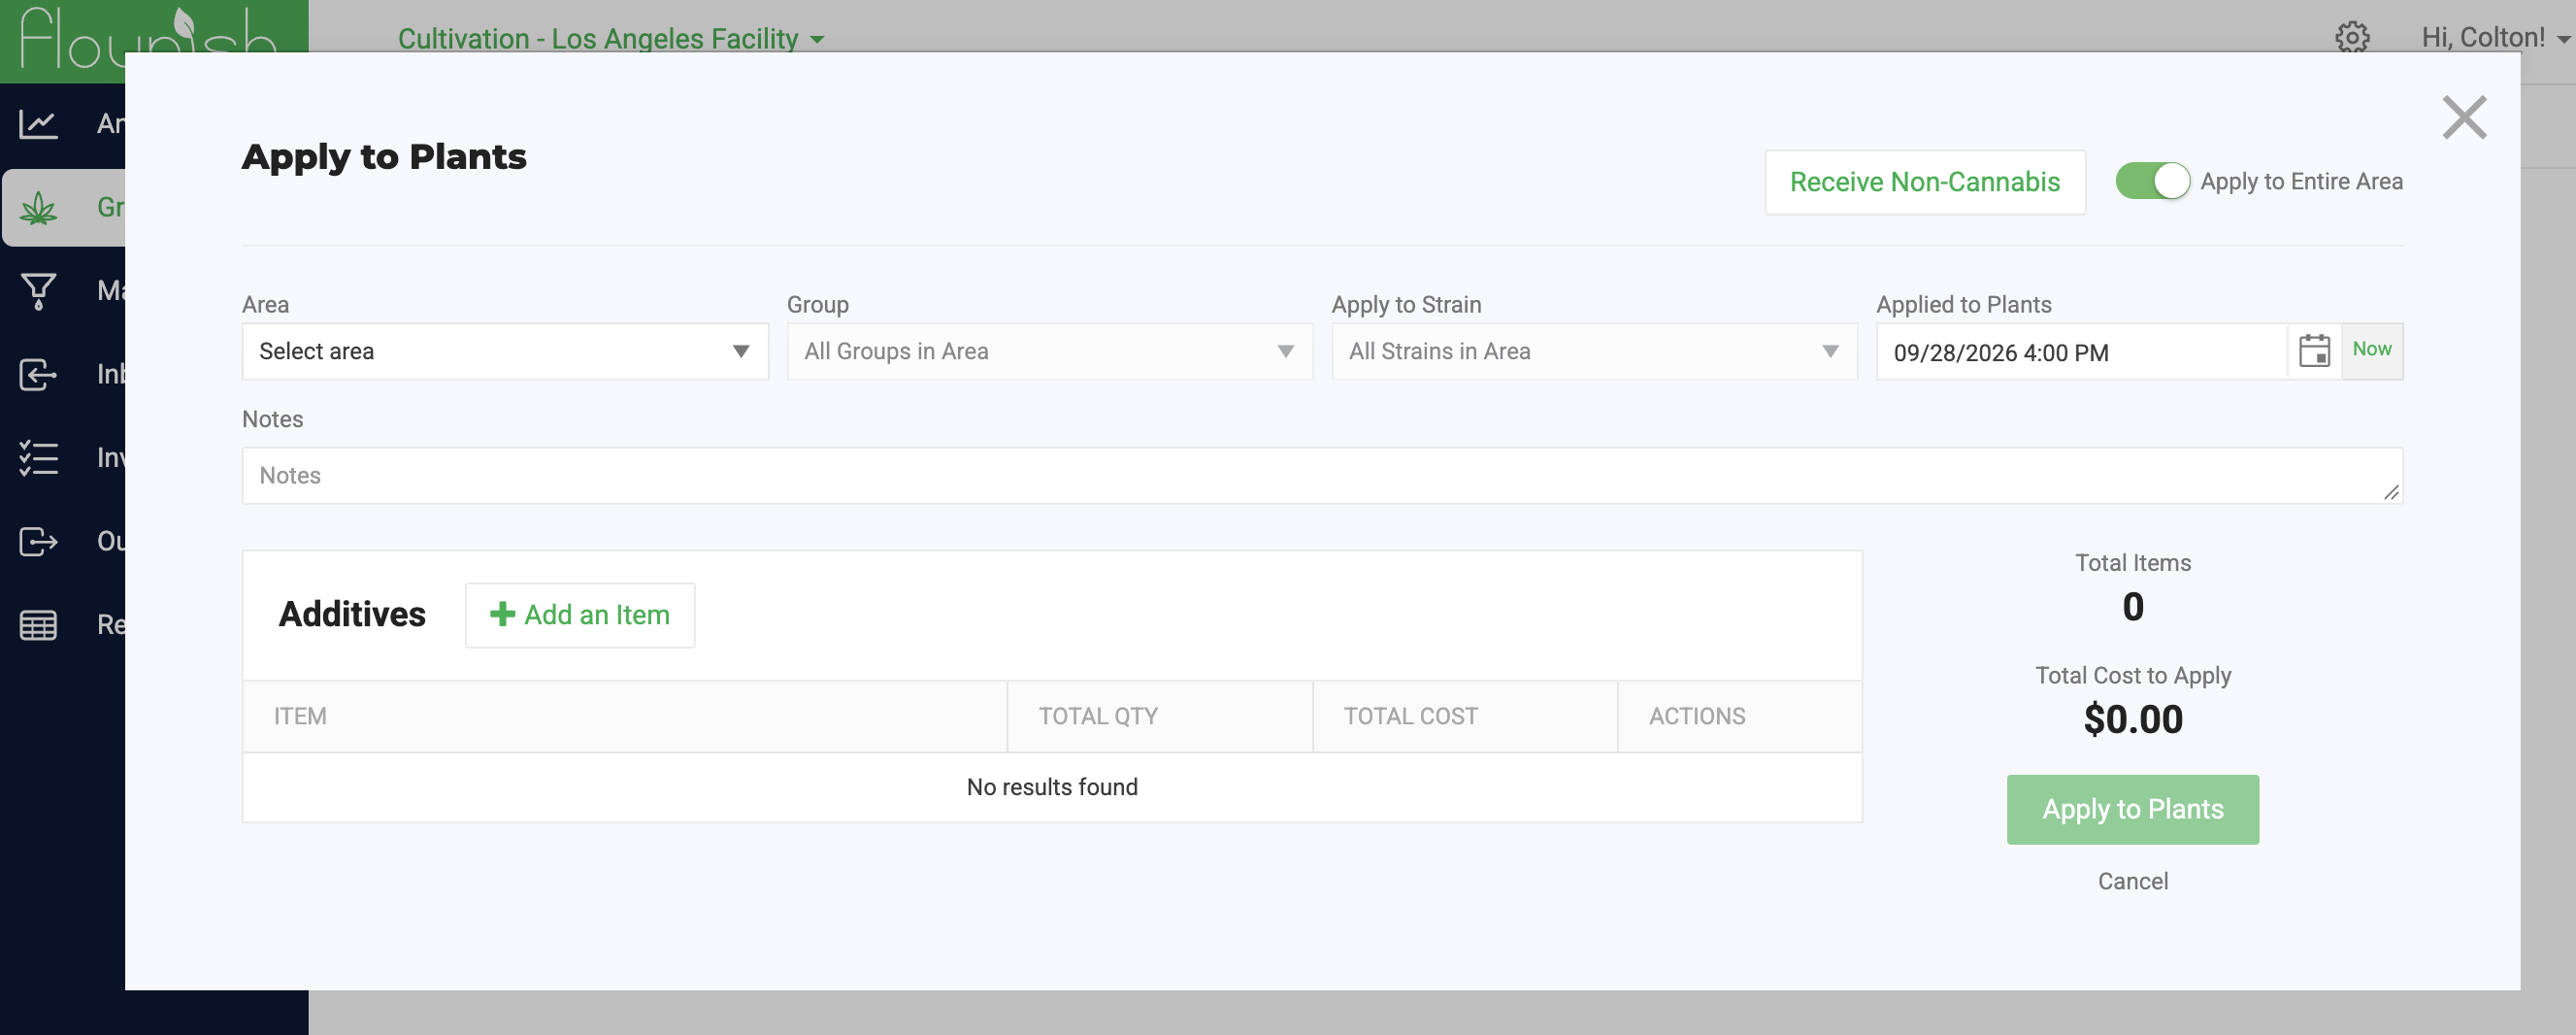Screen dimensions: 2576x1035
Task: Click Add an Item button
Action: [580, 615]
